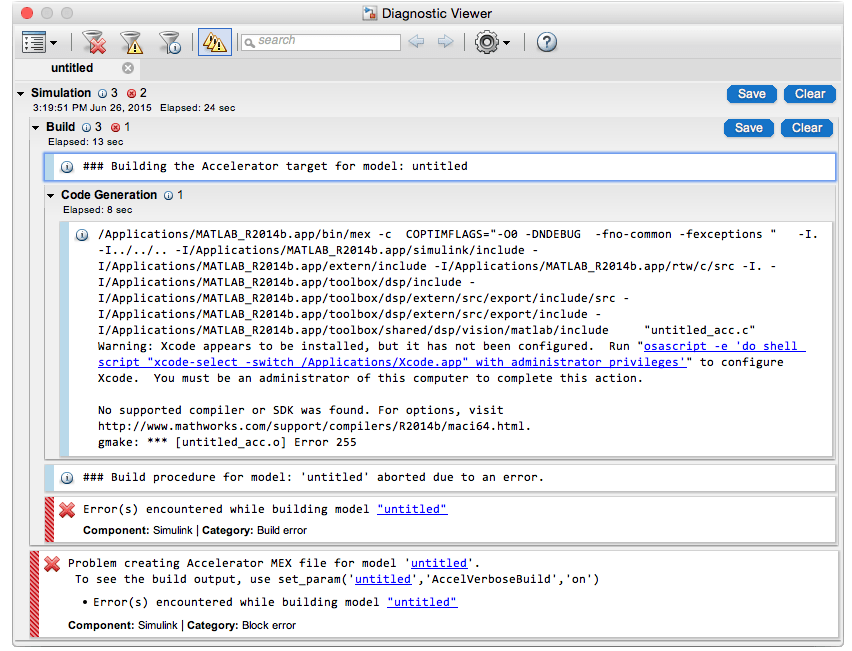Click Diagnostic Viewer title icon
Screen dimensions: 852x651
pyautogui.click(x=370, y=13)
